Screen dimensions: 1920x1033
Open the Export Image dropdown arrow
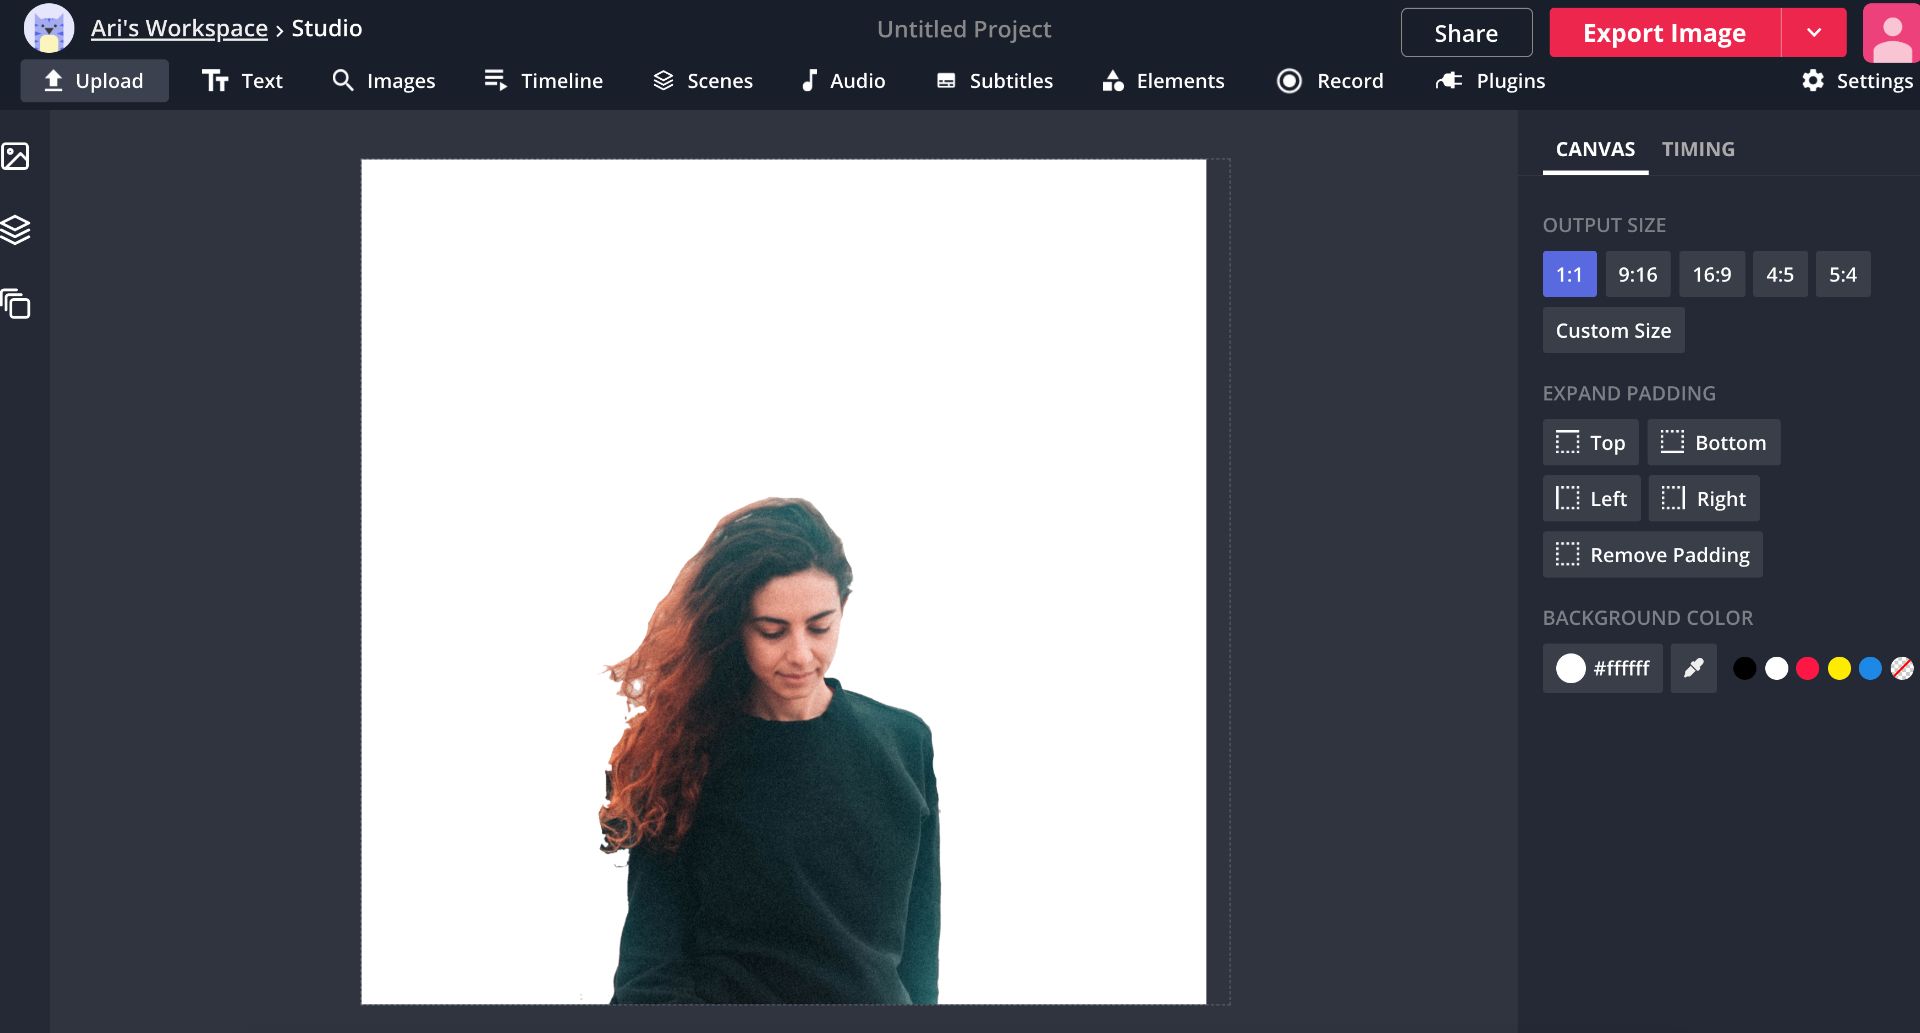(1814, 32)
